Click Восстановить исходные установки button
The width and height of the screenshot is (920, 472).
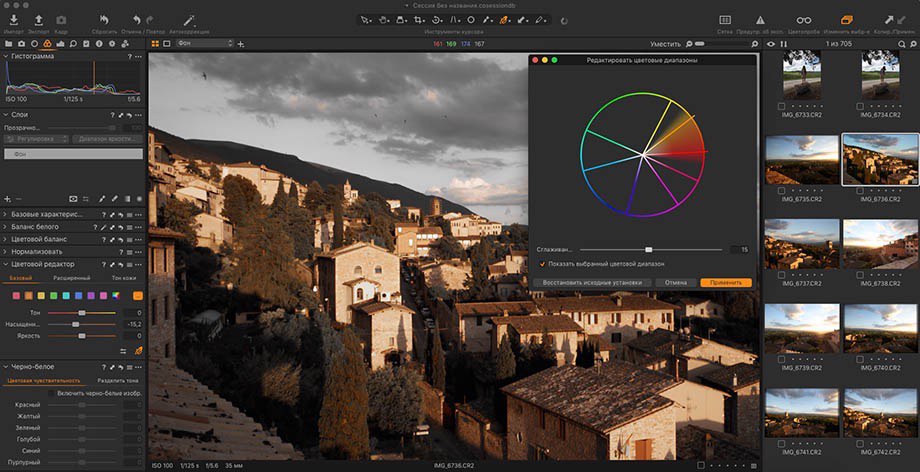tap(592, 282)
